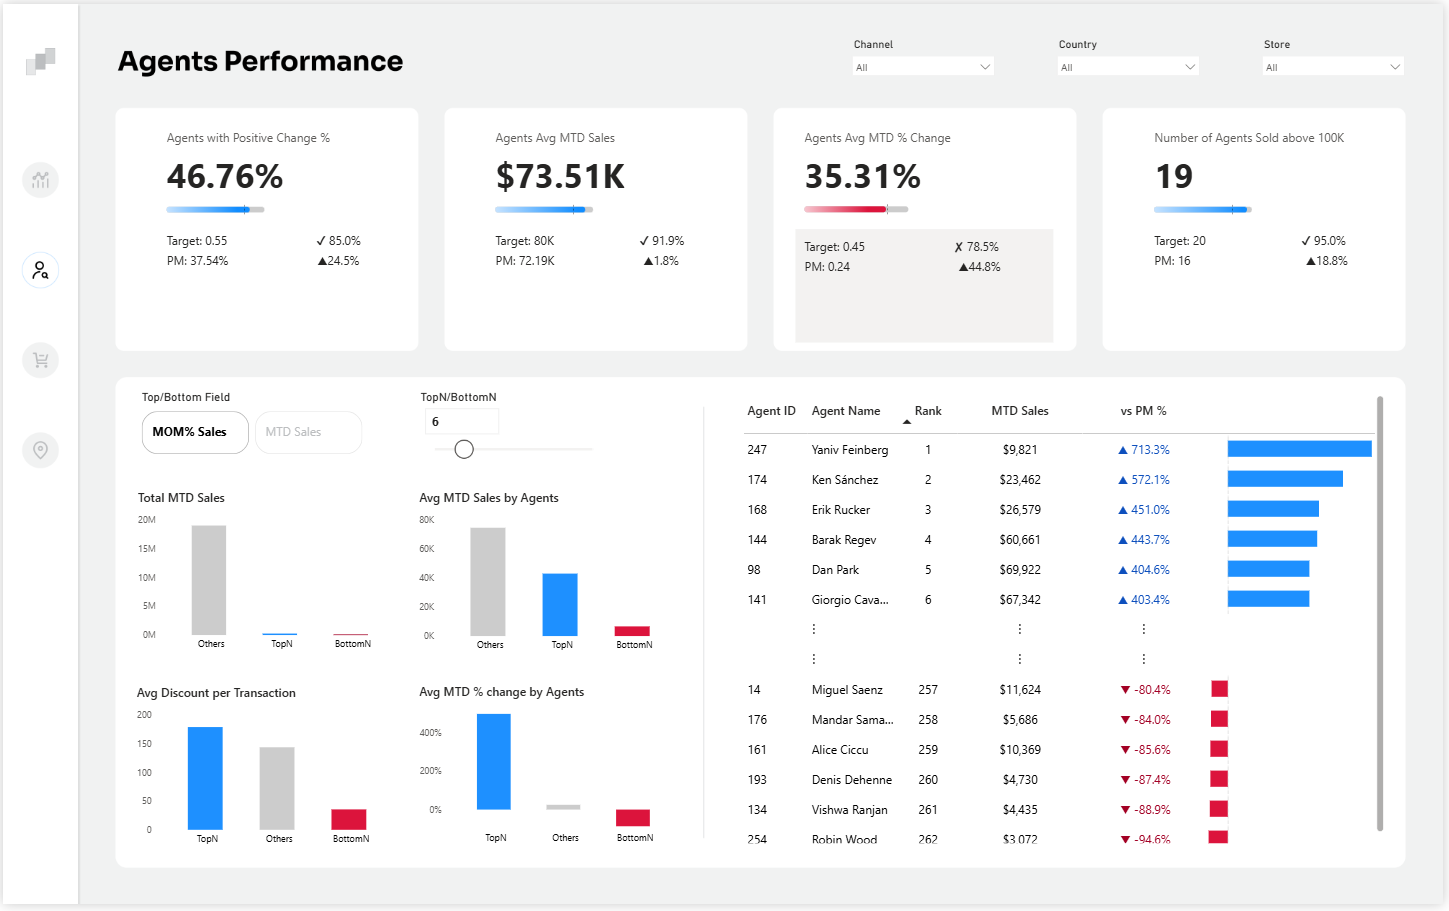Select agent Vishwa Ranjan

850,810
